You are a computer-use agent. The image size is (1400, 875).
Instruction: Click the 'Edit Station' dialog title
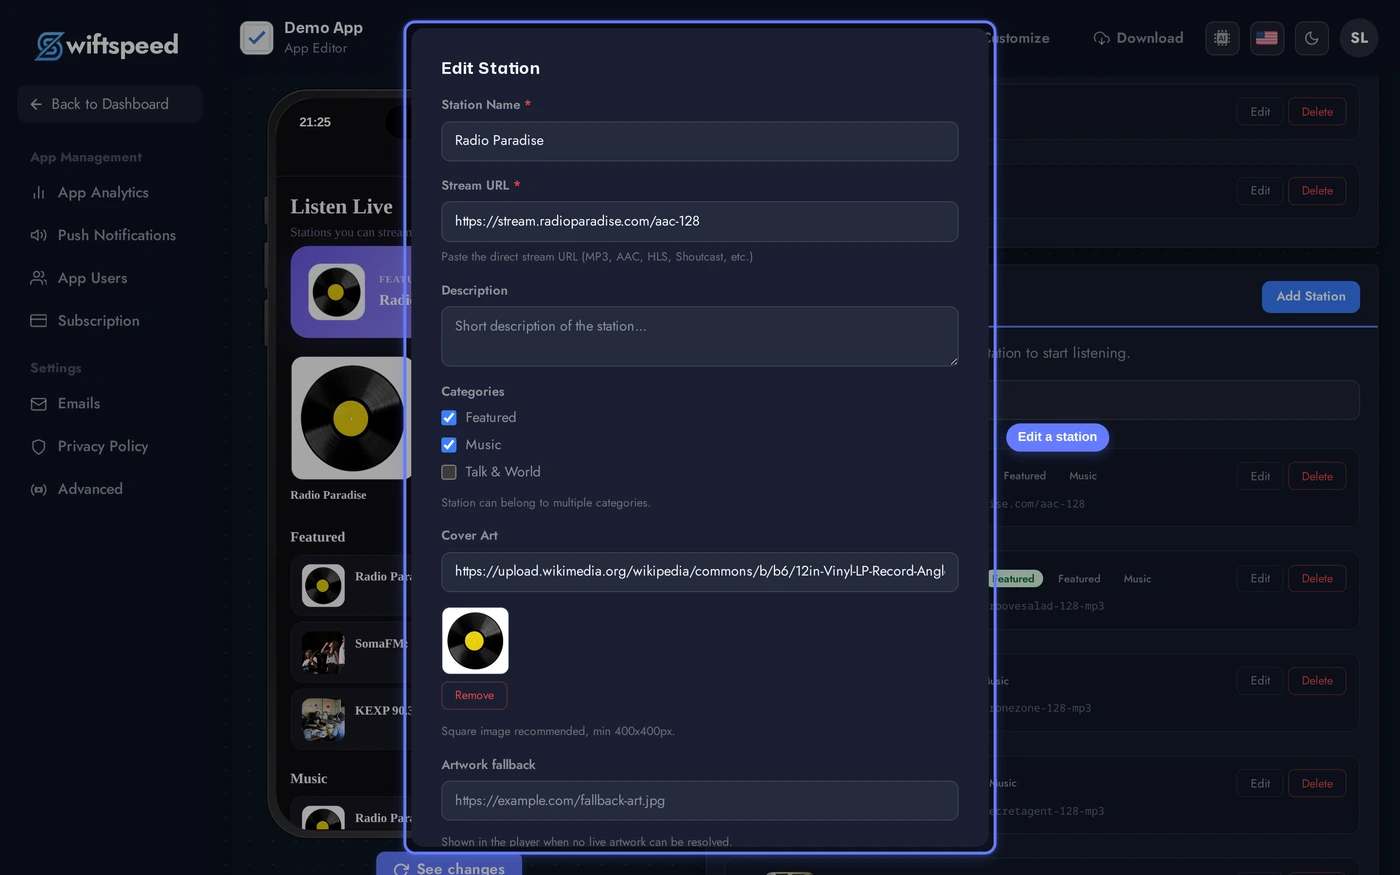point(490,68)
